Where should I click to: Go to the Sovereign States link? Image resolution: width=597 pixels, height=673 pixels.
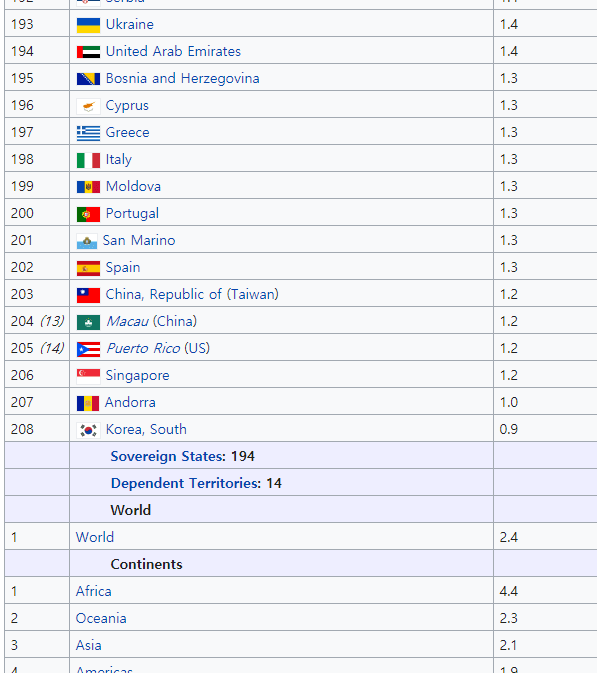168,456
